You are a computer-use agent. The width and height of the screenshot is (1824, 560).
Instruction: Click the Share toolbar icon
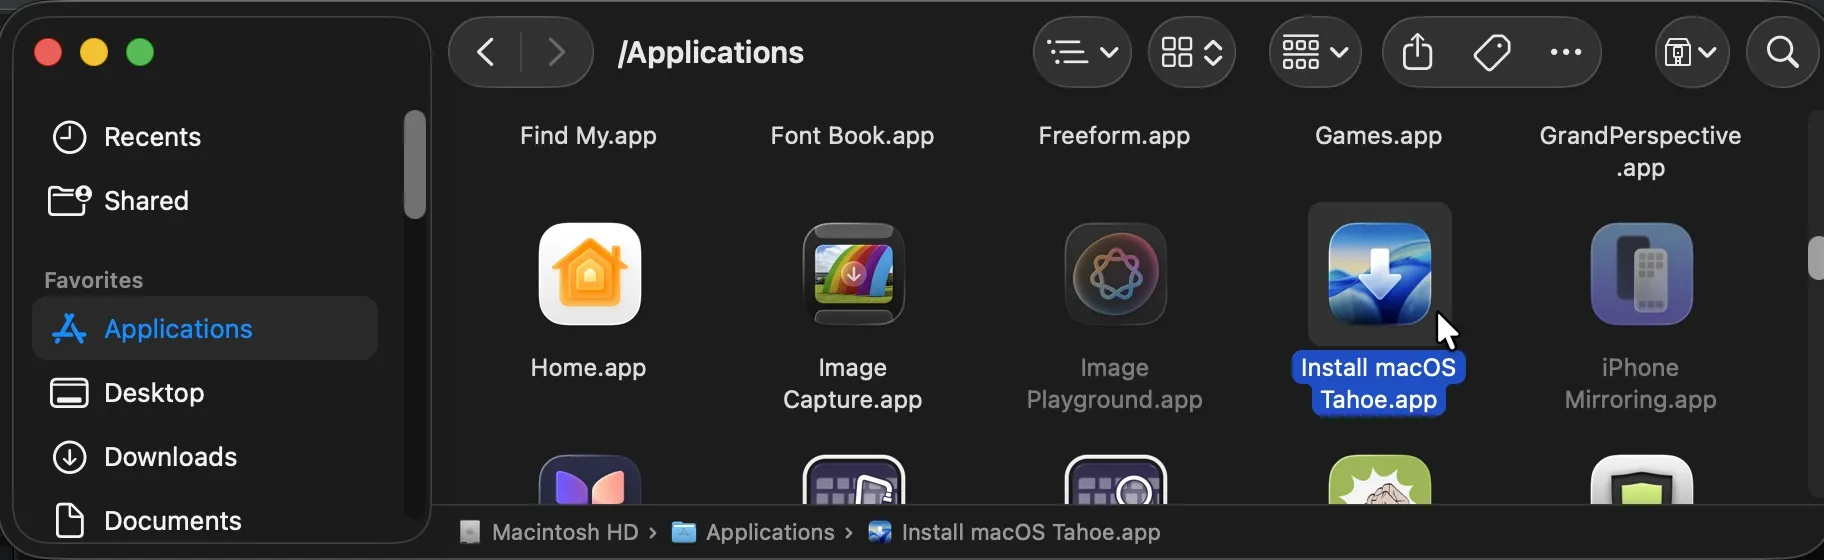[x=1417, y=52]
